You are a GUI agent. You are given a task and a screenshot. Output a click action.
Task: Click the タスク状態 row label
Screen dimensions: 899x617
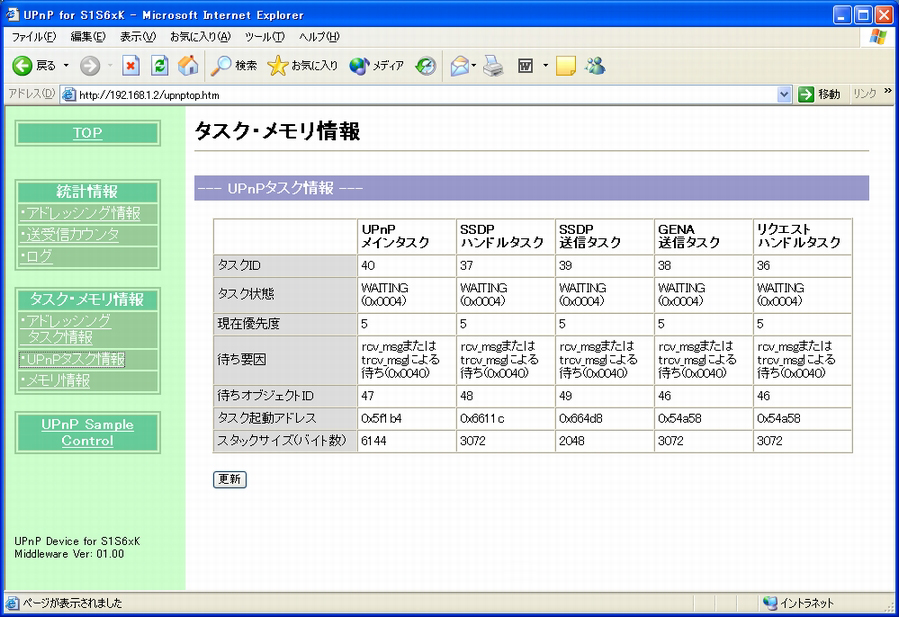coord(285,295)
